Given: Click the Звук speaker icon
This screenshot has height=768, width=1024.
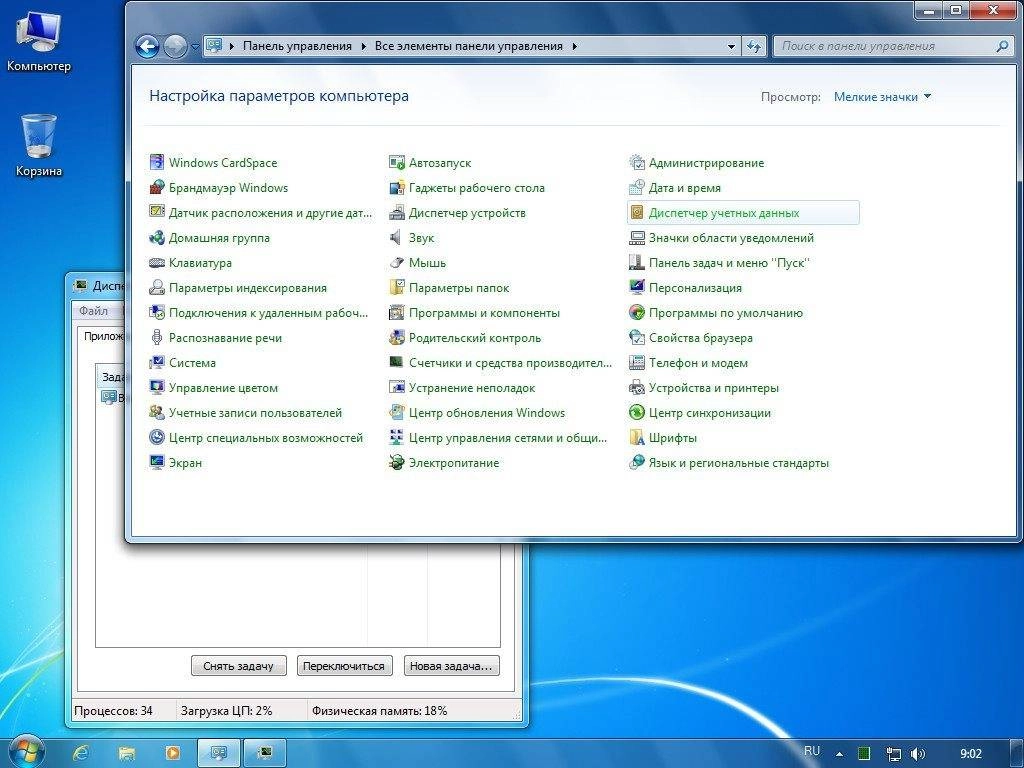Looking at the screenshot, I should click(396, 238).
